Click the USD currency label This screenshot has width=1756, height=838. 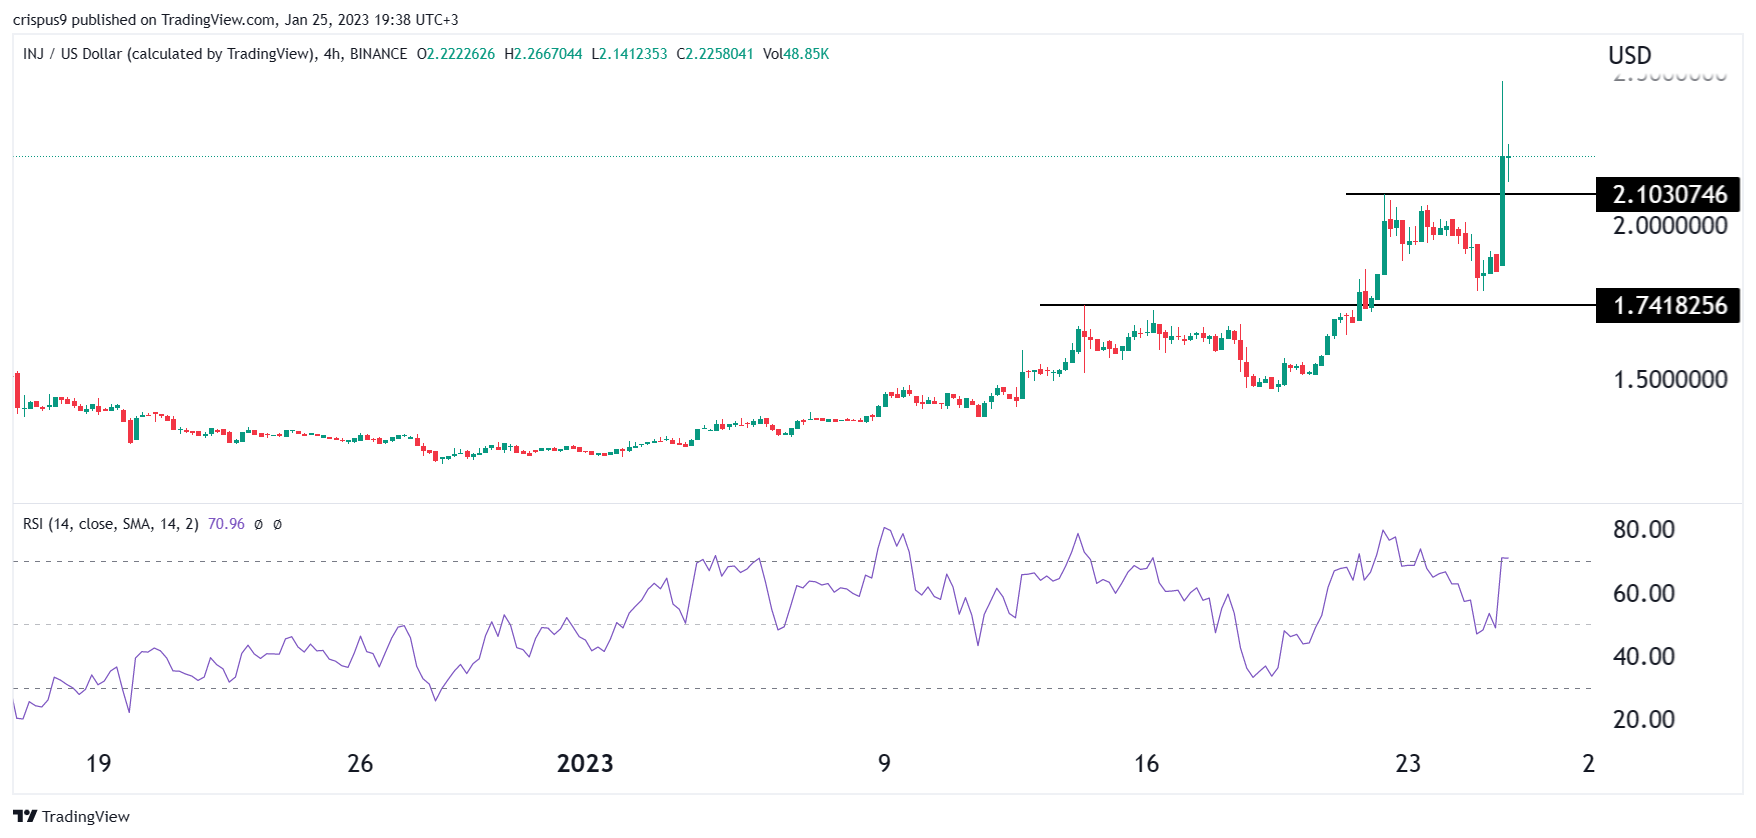(x=1630, y=56)
